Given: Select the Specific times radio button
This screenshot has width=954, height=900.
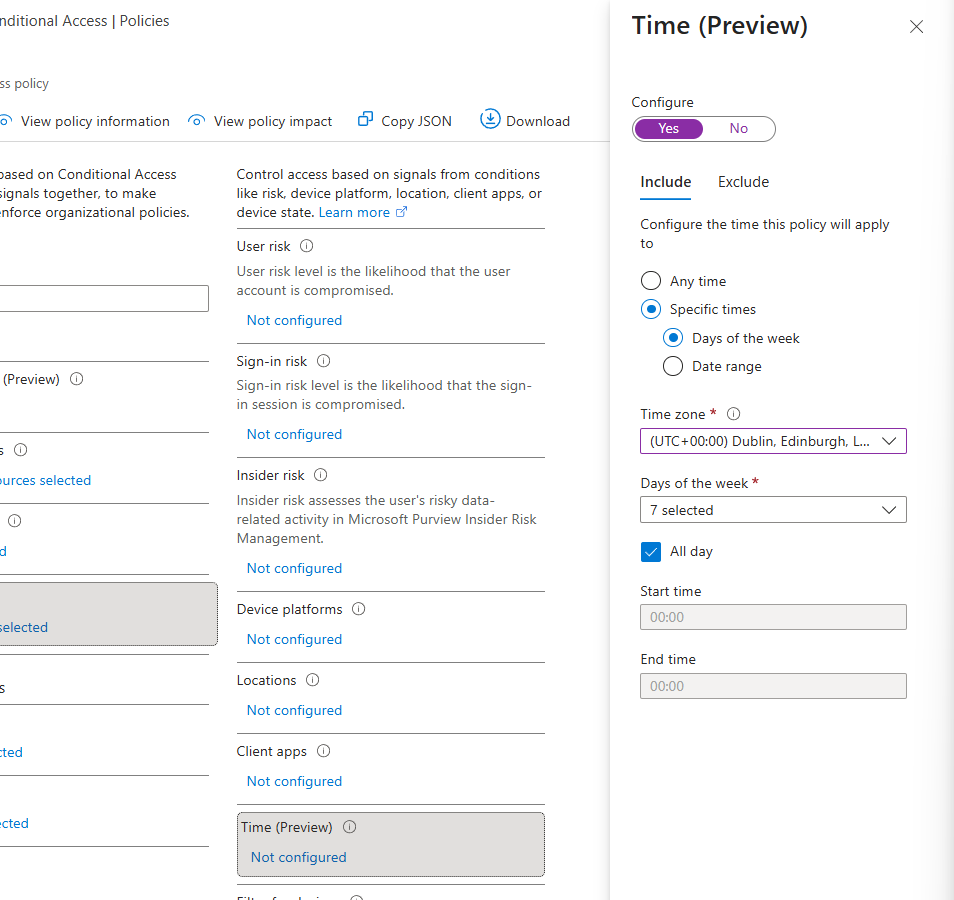Looking at the screenshot, I should click(651, 309).
